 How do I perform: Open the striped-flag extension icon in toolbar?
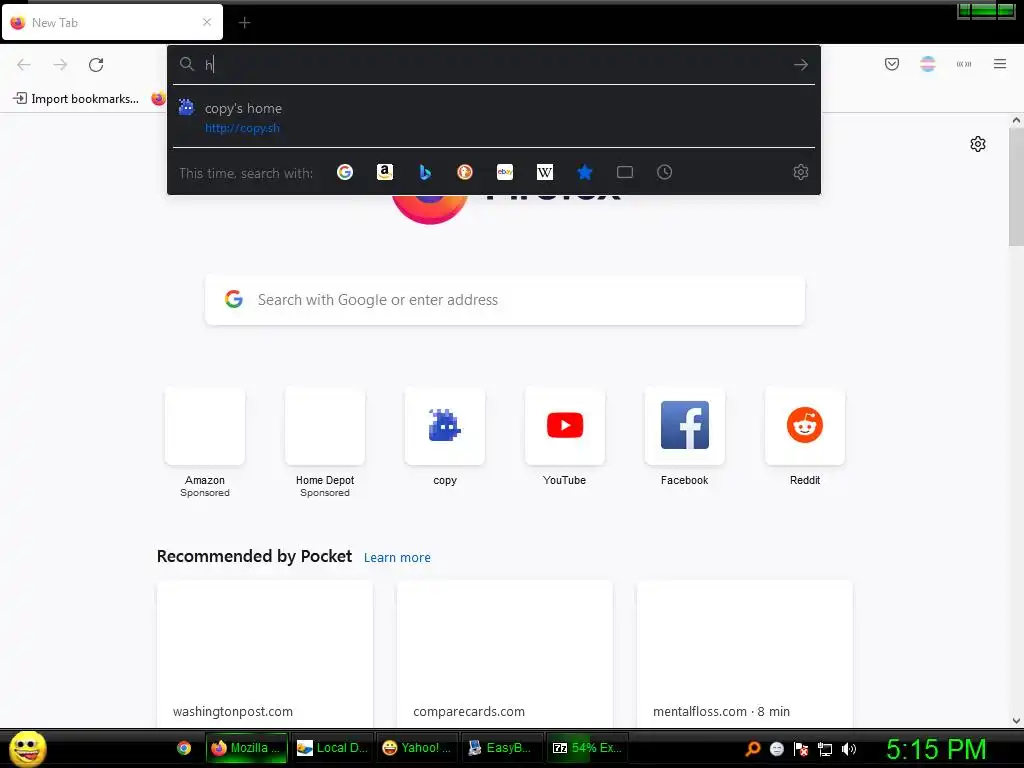[x=927, y=64]
